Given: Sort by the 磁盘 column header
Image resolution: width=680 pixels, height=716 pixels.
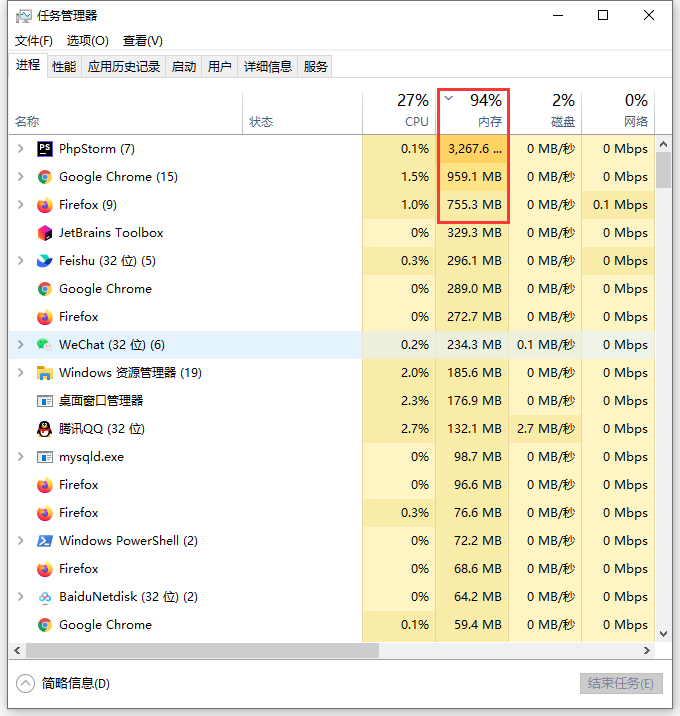Looking at the screenshot, I should [x=545, y=111].
